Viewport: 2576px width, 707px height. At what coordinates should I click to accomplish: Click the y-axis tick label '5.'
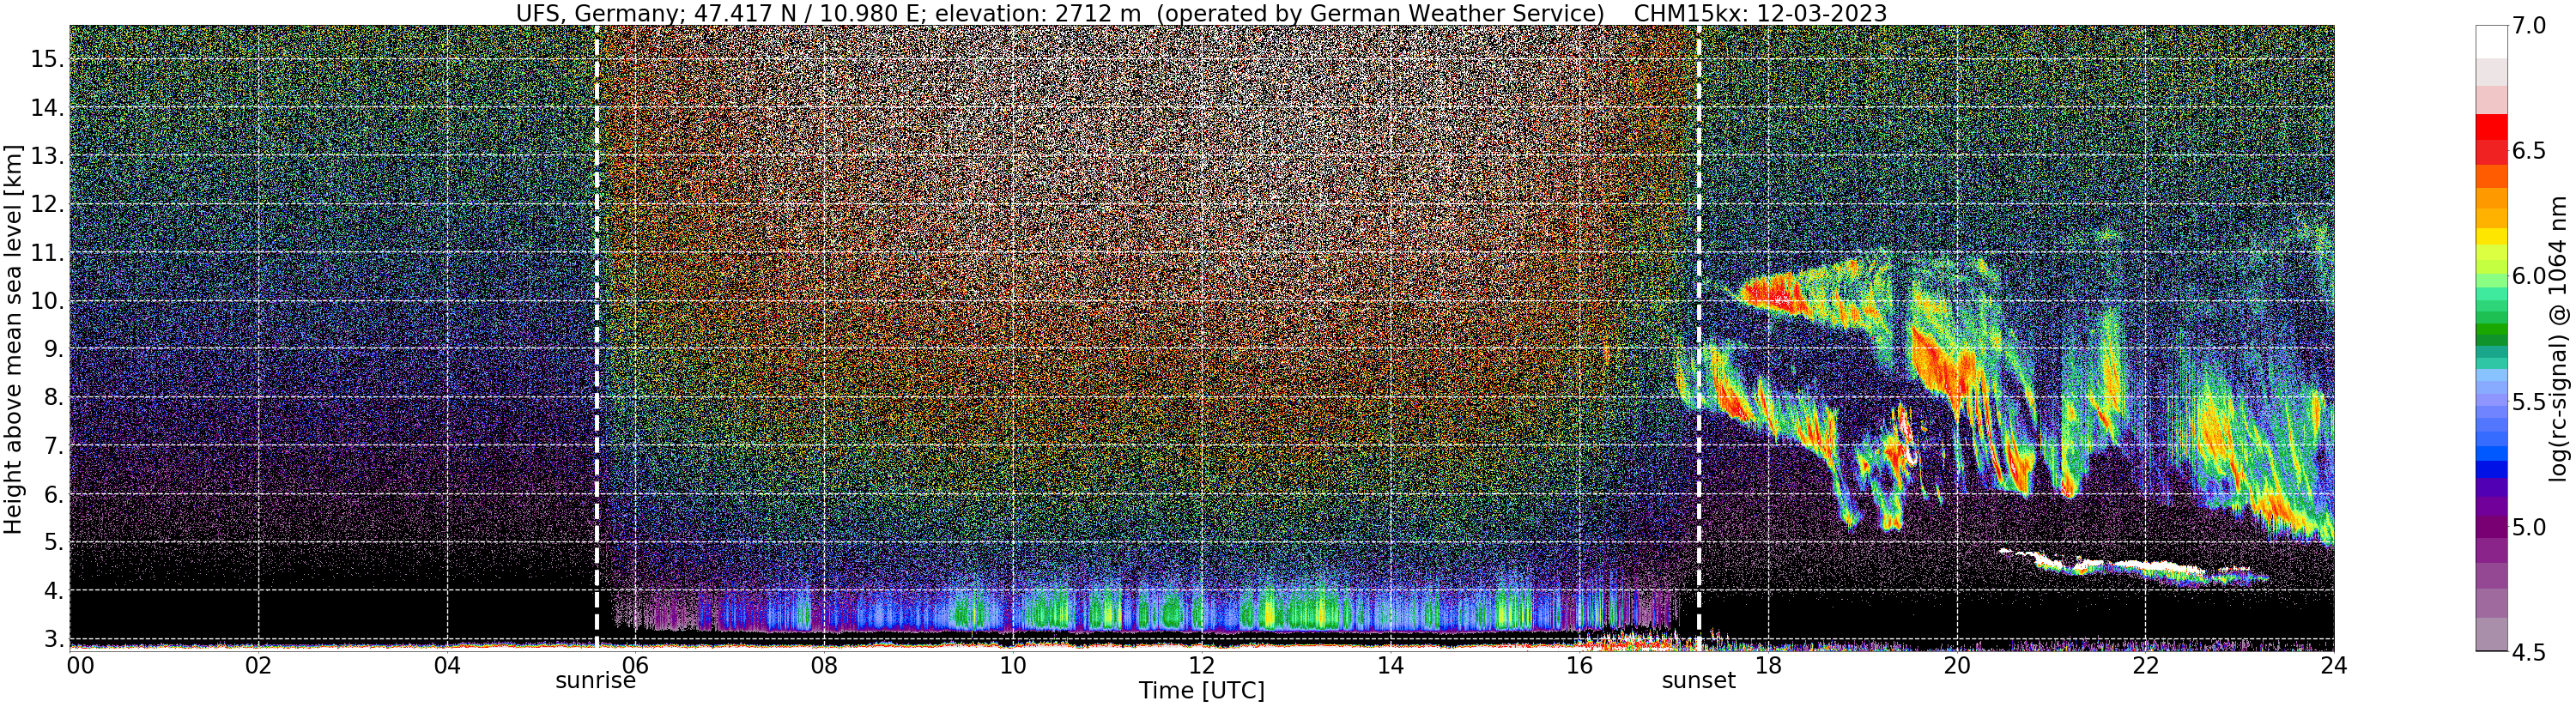pyautogui.click(x=54, y=543)
